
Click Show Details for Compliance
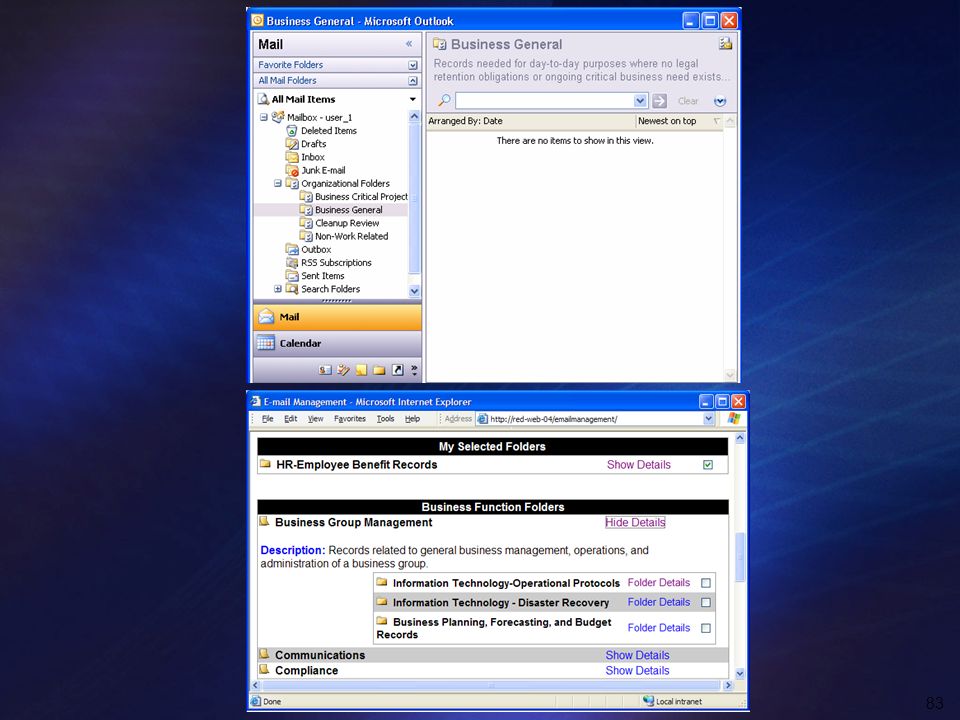(x=637, y=670)
